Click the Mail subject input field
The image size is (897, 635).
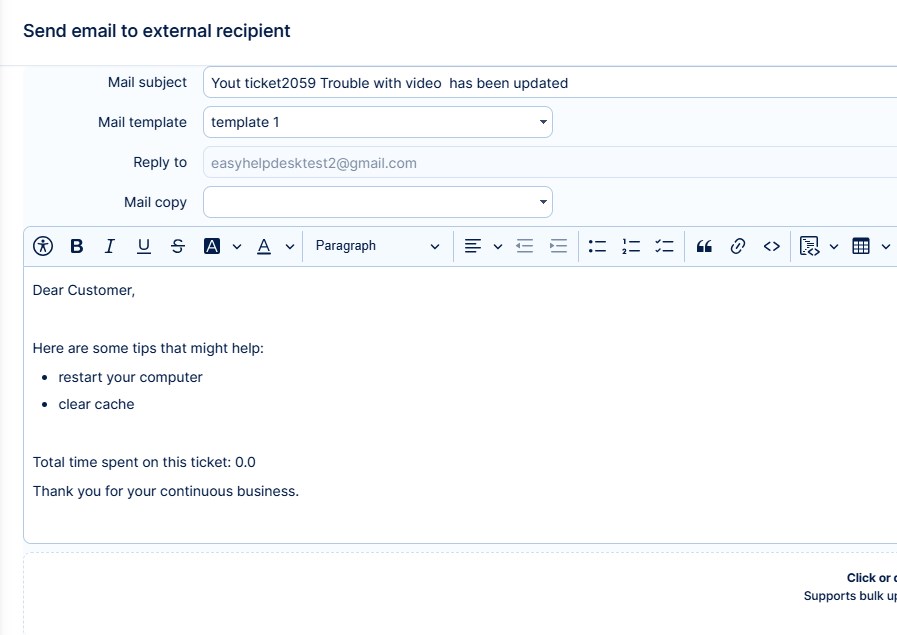pos(550,83)
